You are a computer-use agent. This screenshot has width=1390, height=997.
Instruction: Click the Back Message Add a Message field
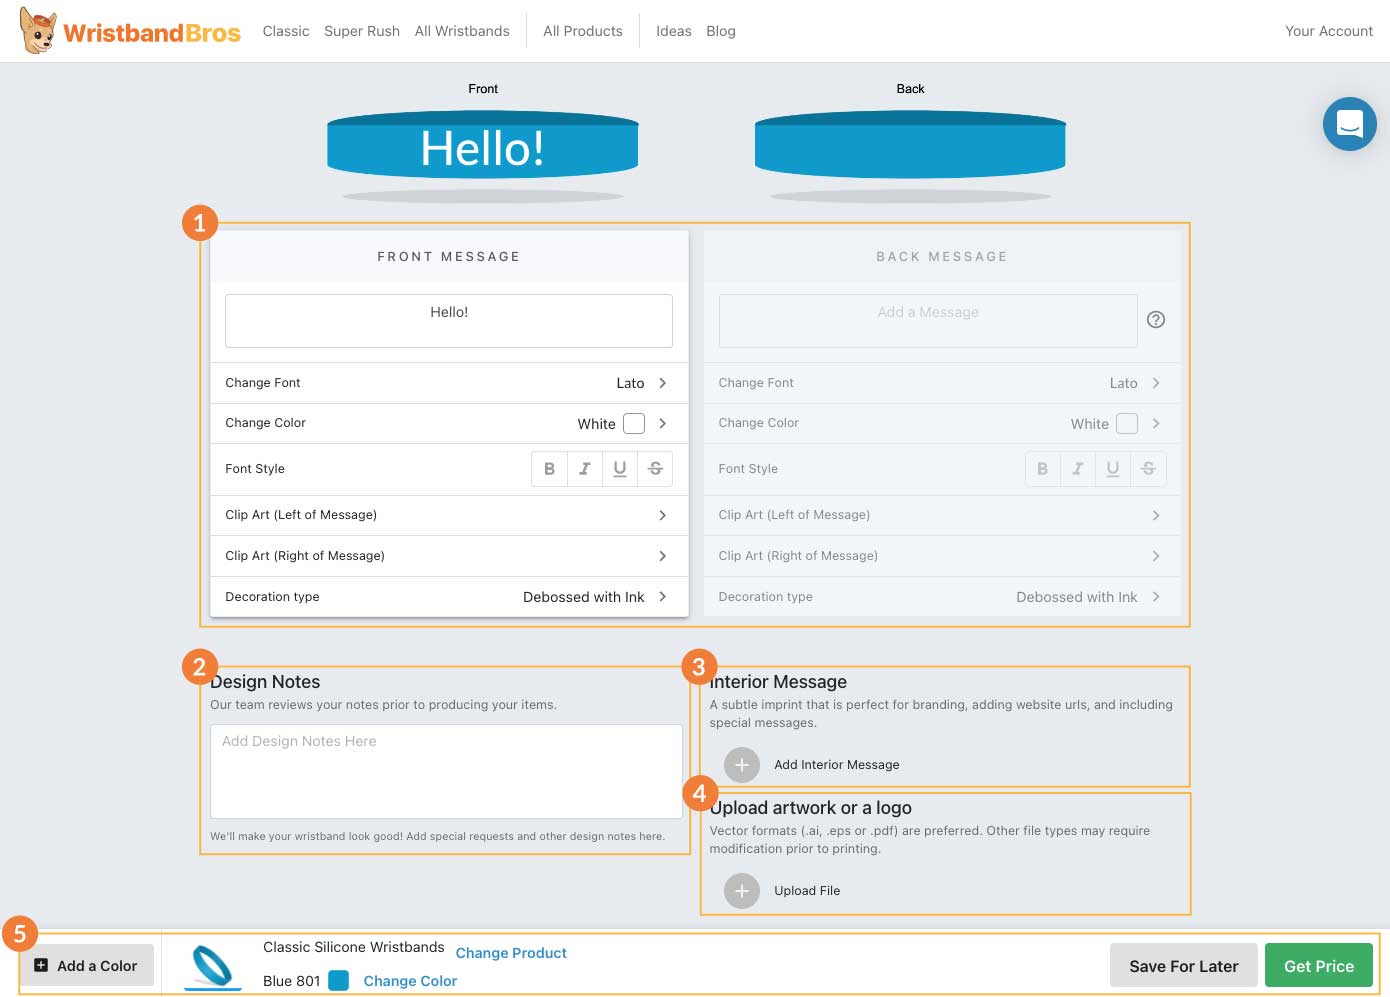click(928, 321)
